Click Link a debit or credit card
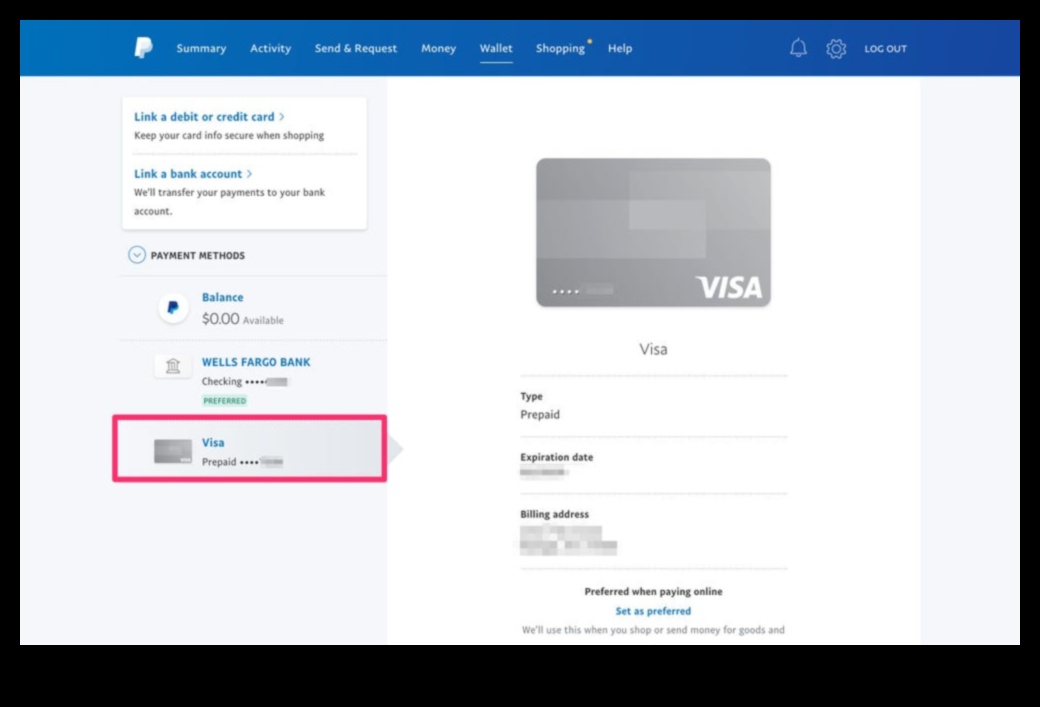1040x707 pixels. pos(204,117)
